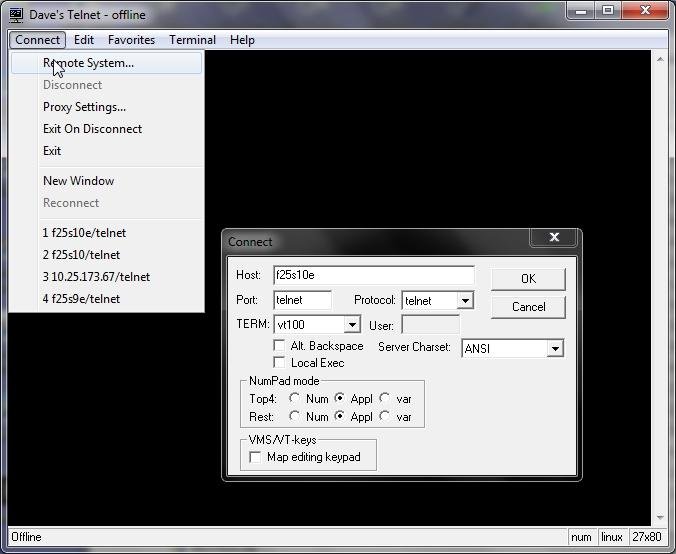The height and width of the screenshot is (554, 676).
Task: Select Rest Appl radio button
Action: click(x=340, y=416)
